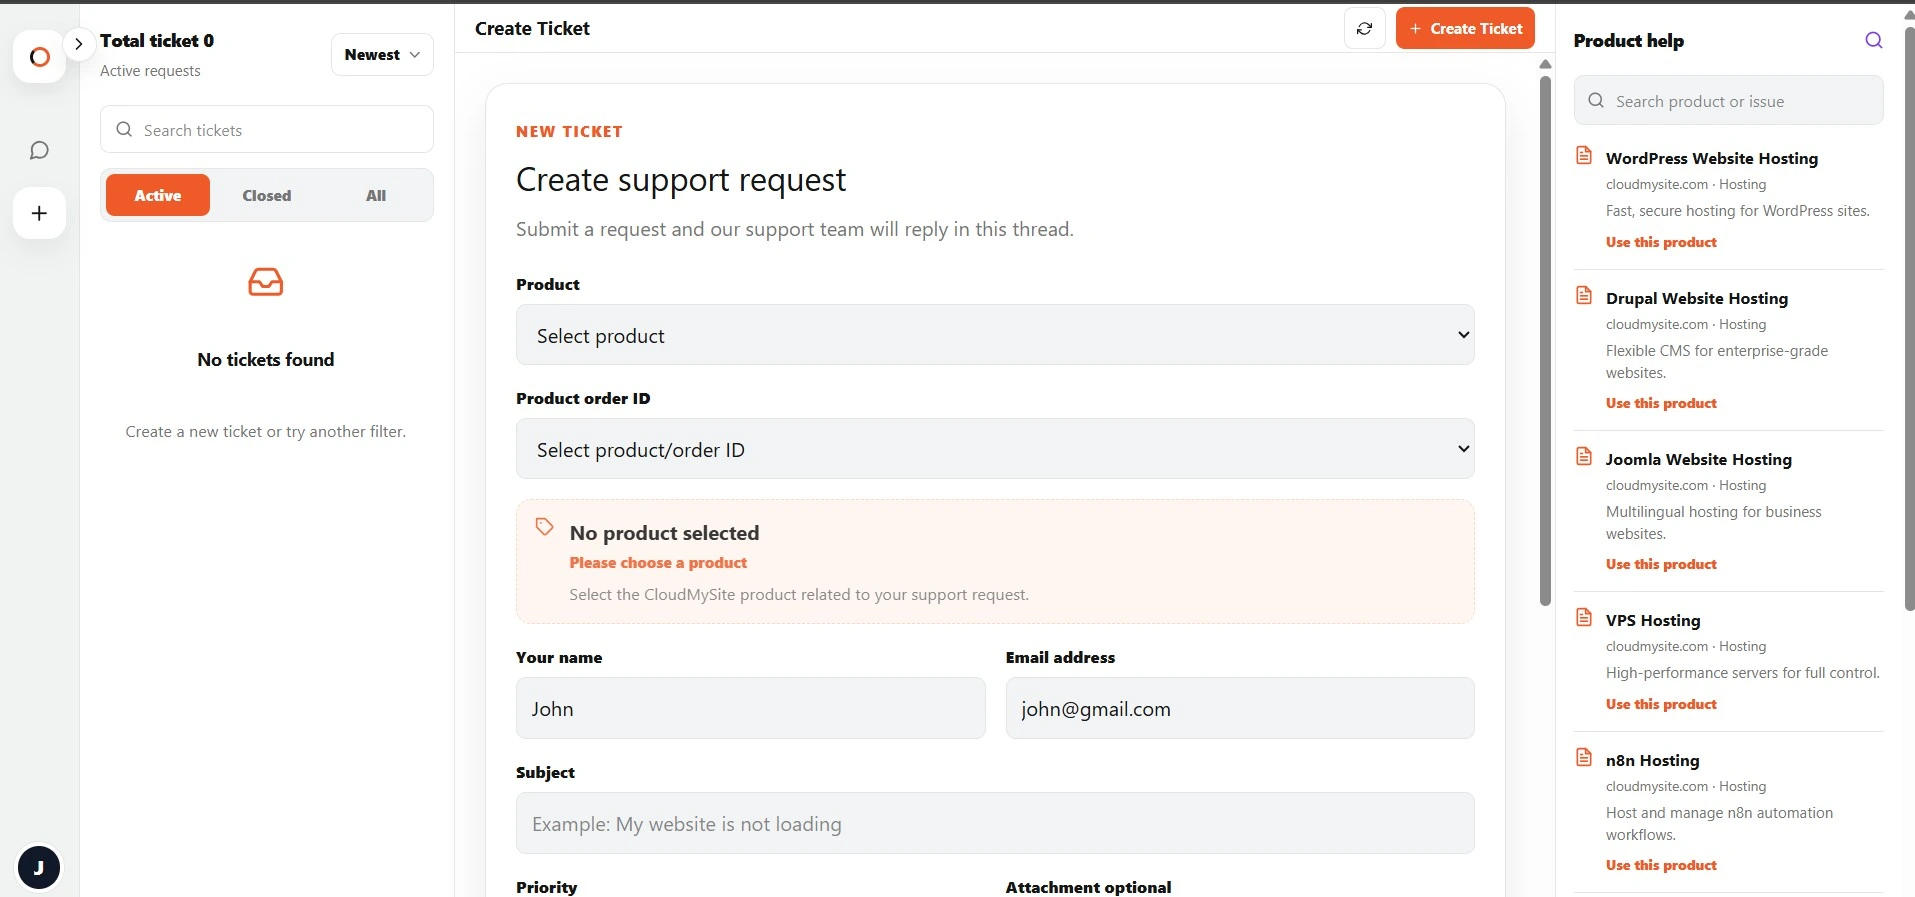
Task: Click the WordPress Website Hosting document icon
Action: pyautogui.click(x=1584, y=155)
